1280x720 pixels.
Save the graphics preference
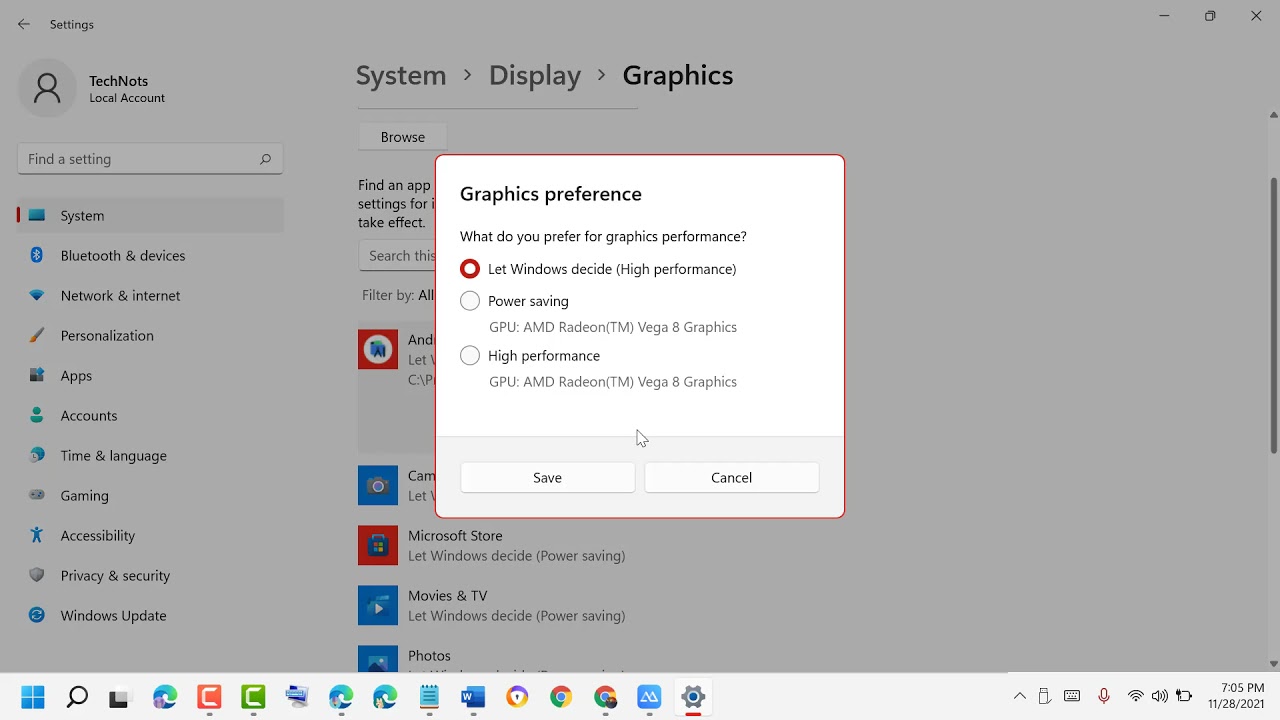[x=547, y=478]
